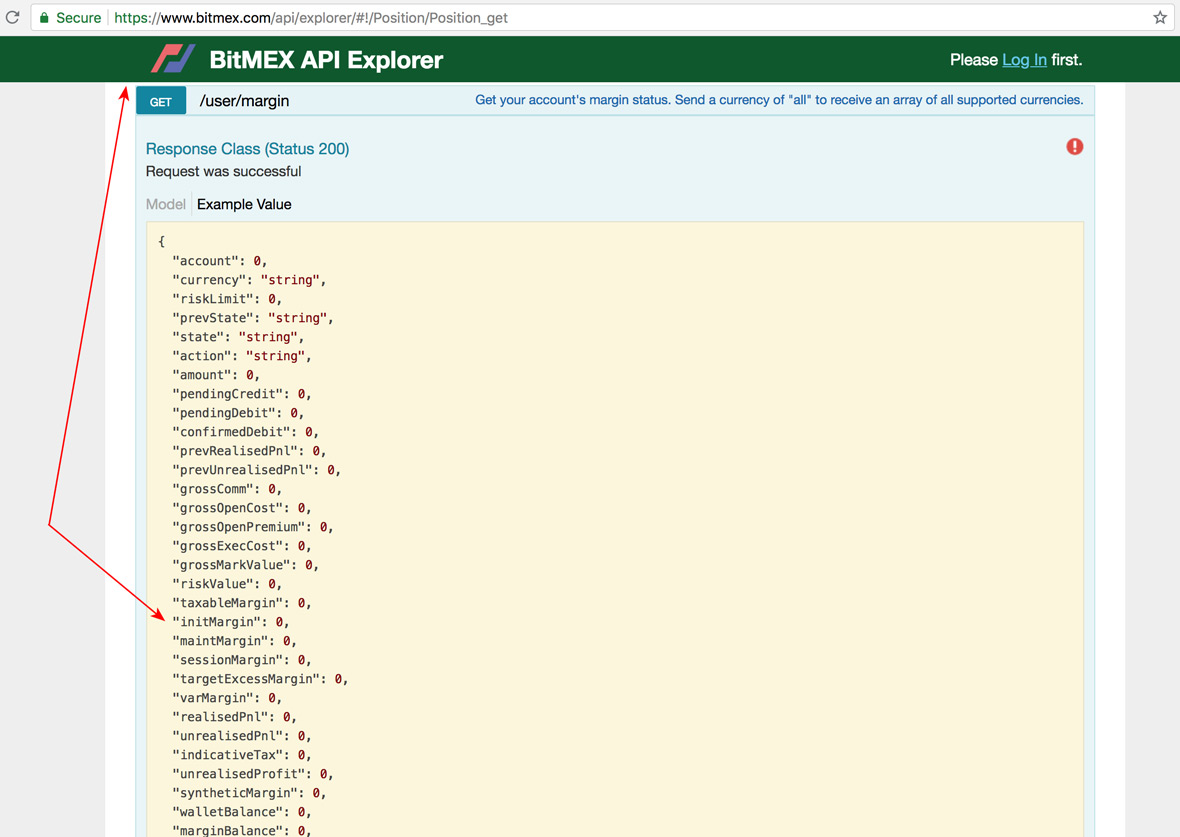Click the "walletBalance": 0 line
Image resolution: width=1180 pixels, height=837 pixels.
point(242,812)
